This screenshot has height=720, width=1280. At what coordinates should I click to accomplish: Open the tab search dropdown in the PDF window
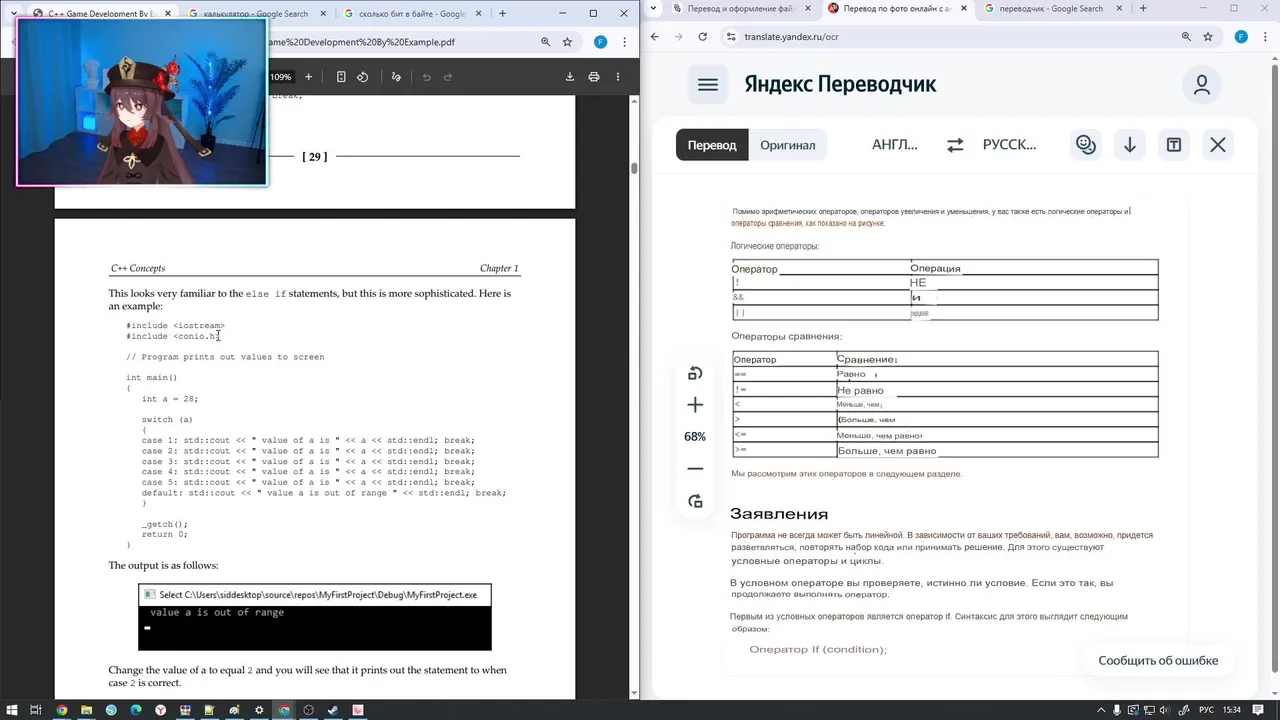click(x=13, y=14)
